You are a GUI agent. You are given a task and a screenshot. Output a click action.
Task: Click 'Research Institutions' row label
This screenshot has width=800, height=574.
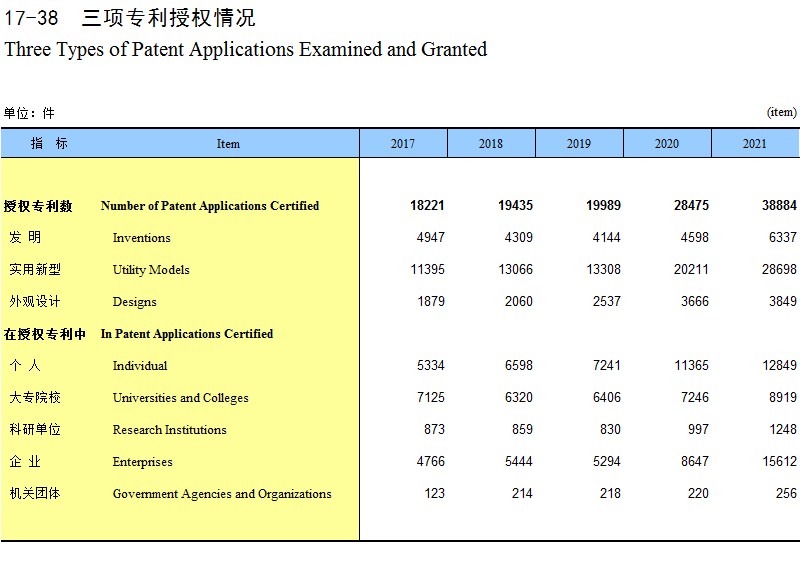coord(169,430)
